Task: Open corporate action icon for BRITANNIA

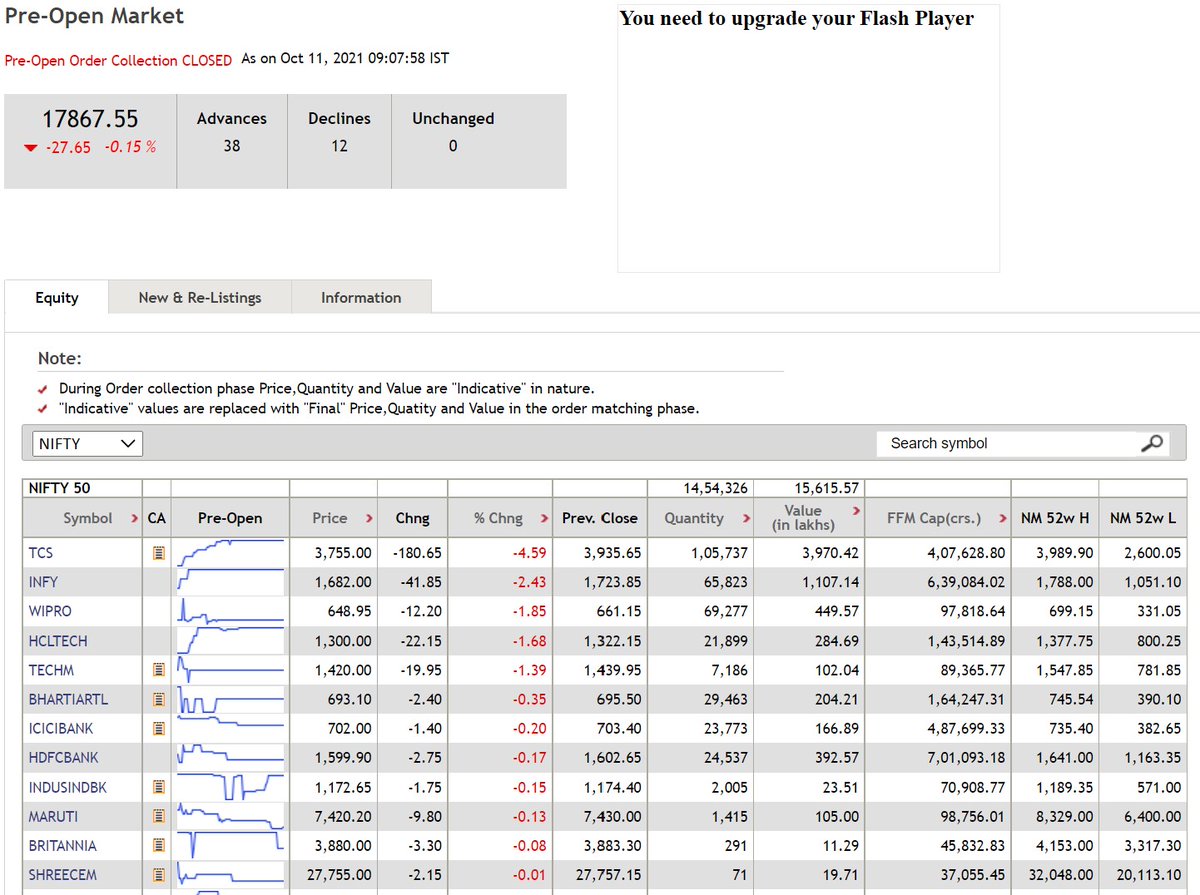Action: coord(157,846)
